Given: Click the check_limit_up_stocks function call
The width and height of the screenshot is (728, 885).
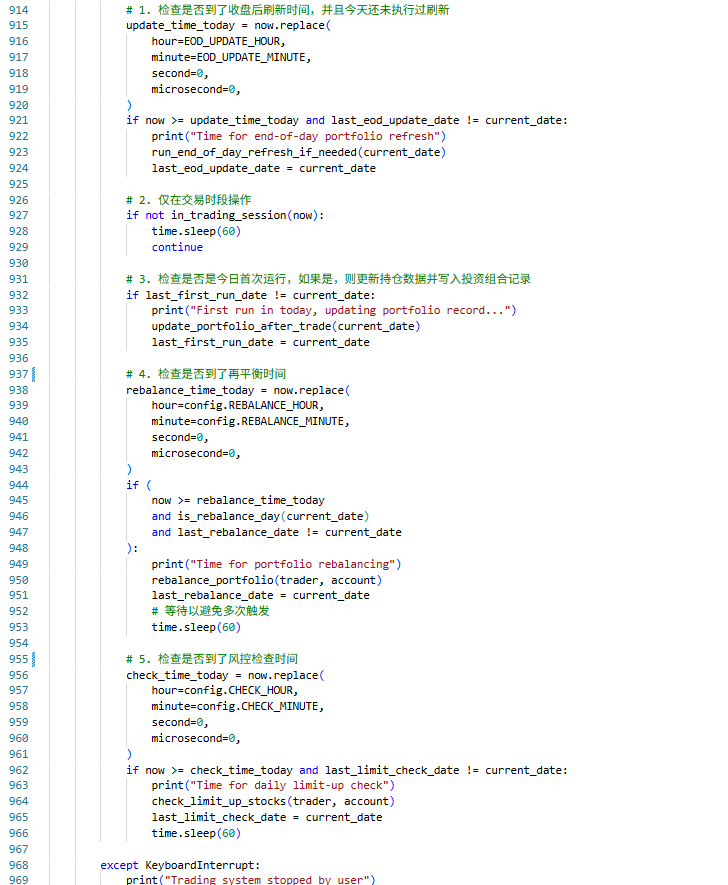Looking at the screenshot, I should click(x=218, y=801).
